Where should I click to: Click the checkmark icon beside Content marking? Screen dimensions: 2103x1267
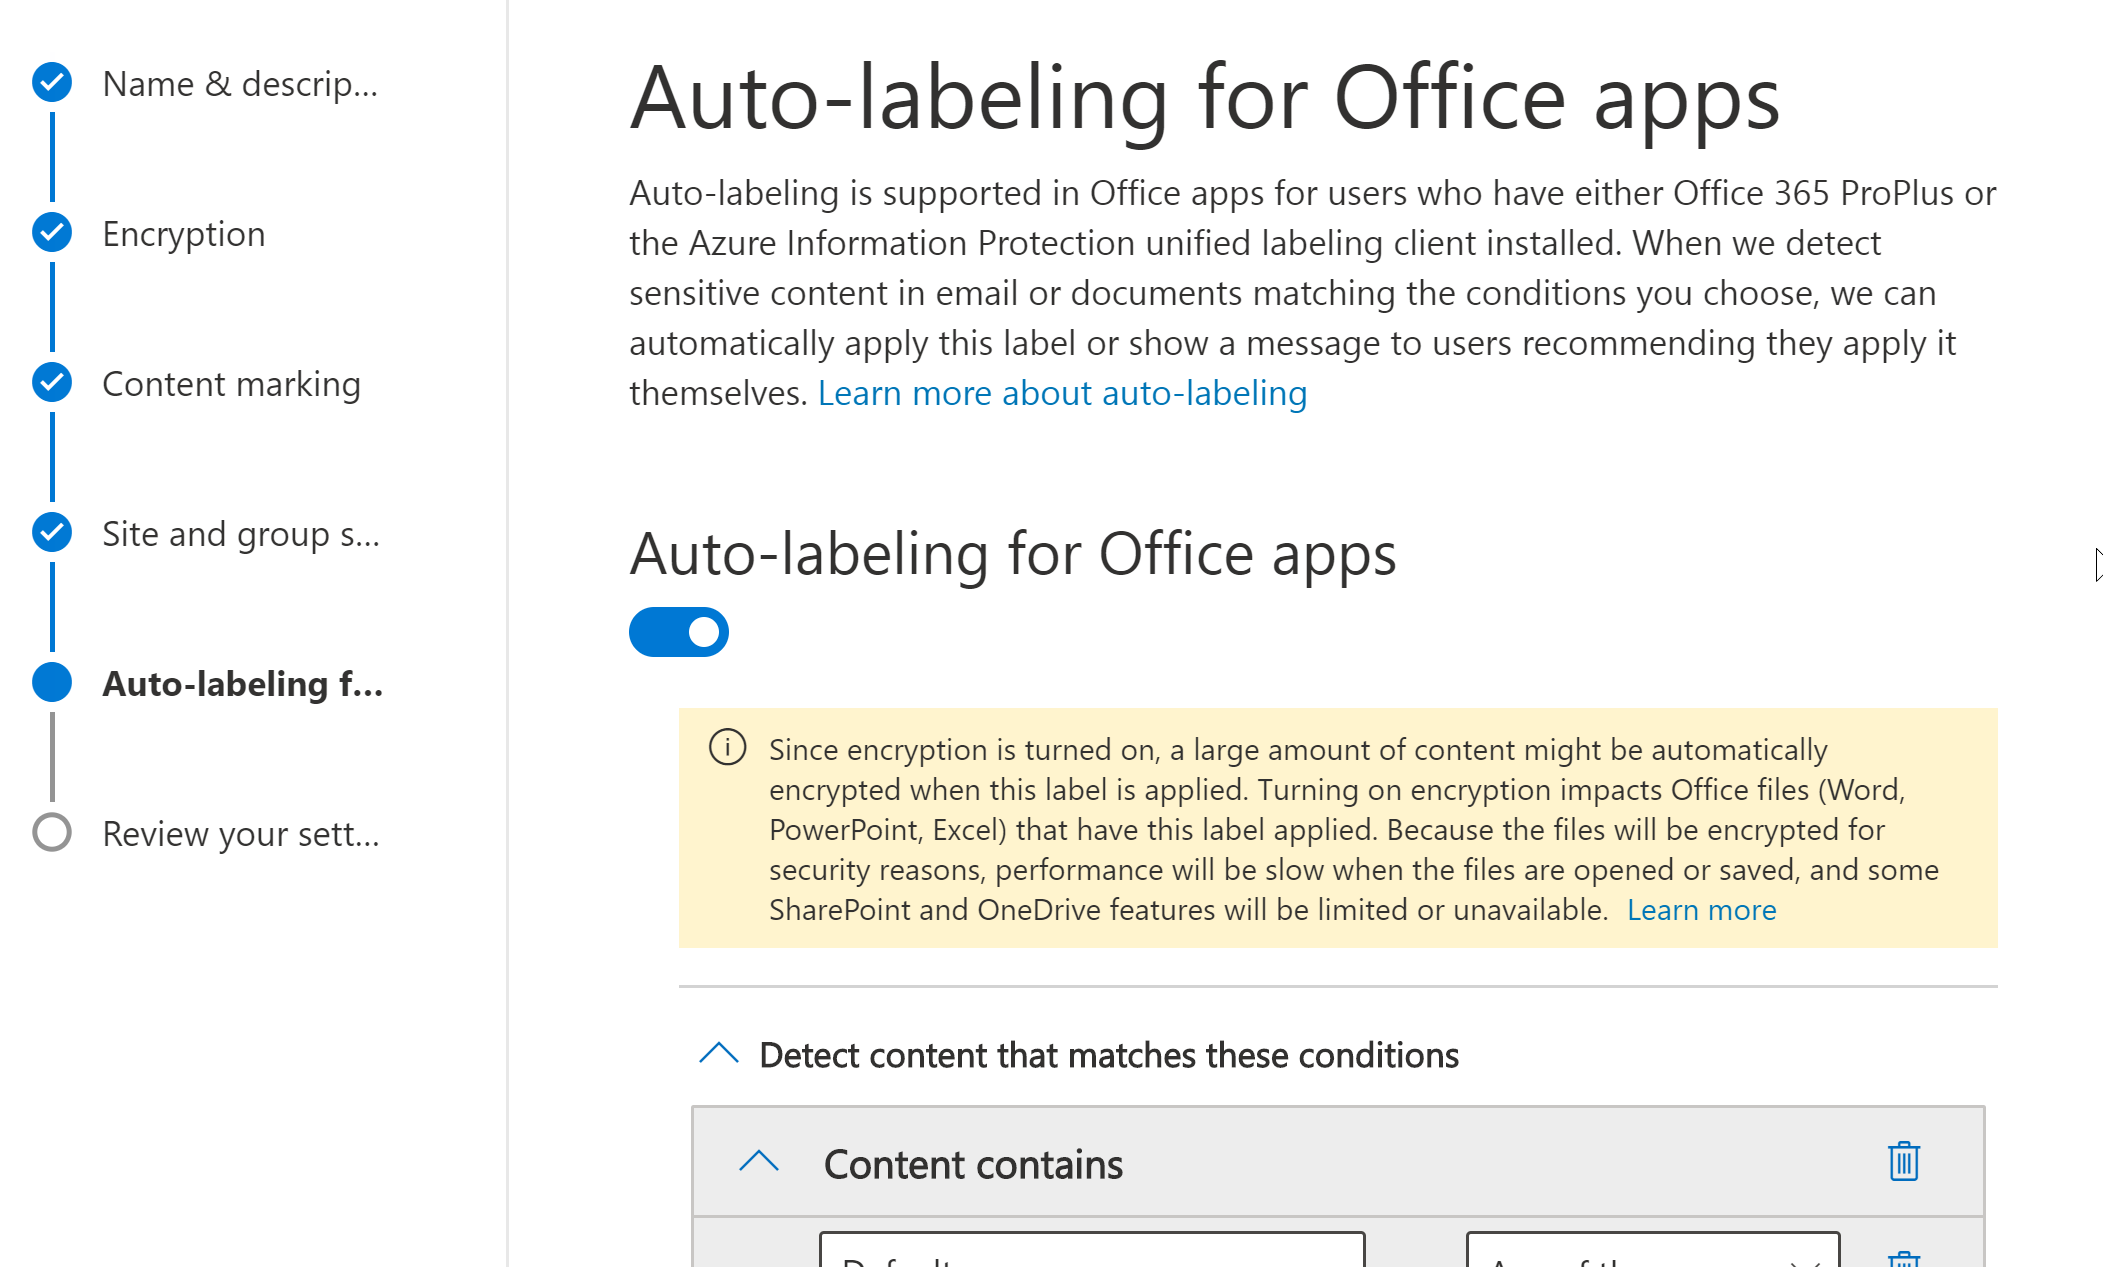(51, 382)
